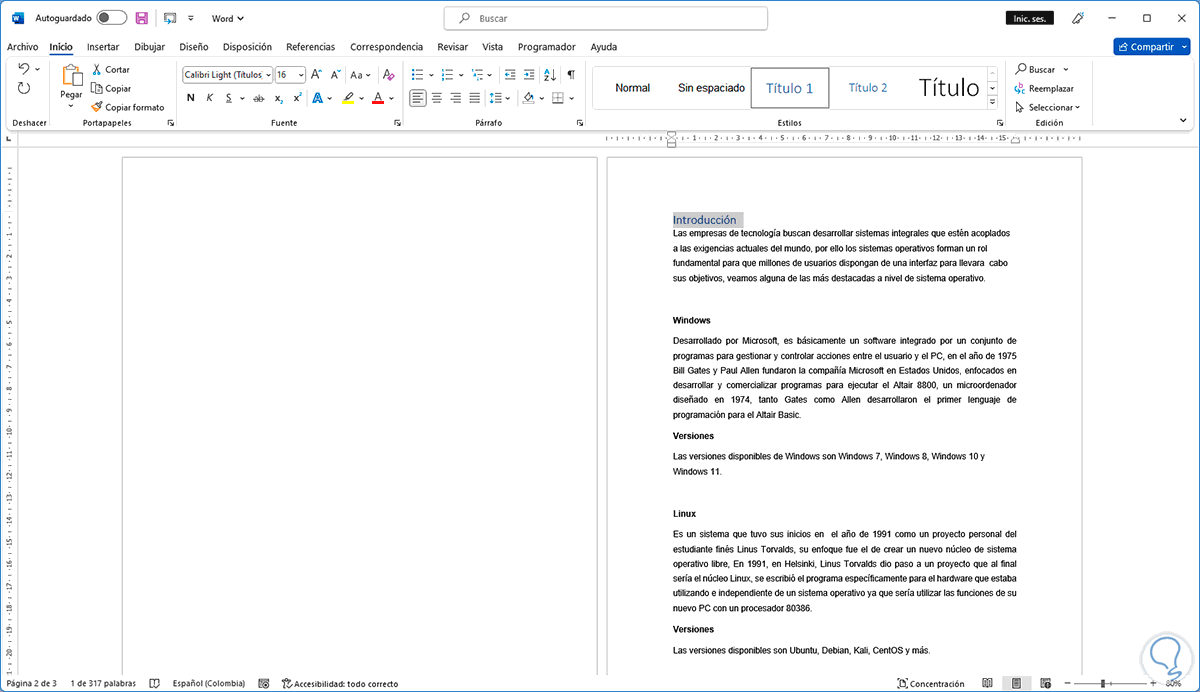Click Copiar in the clipboard group
Viewport: 1200px width, 692px height.
[x=110, y=88]
